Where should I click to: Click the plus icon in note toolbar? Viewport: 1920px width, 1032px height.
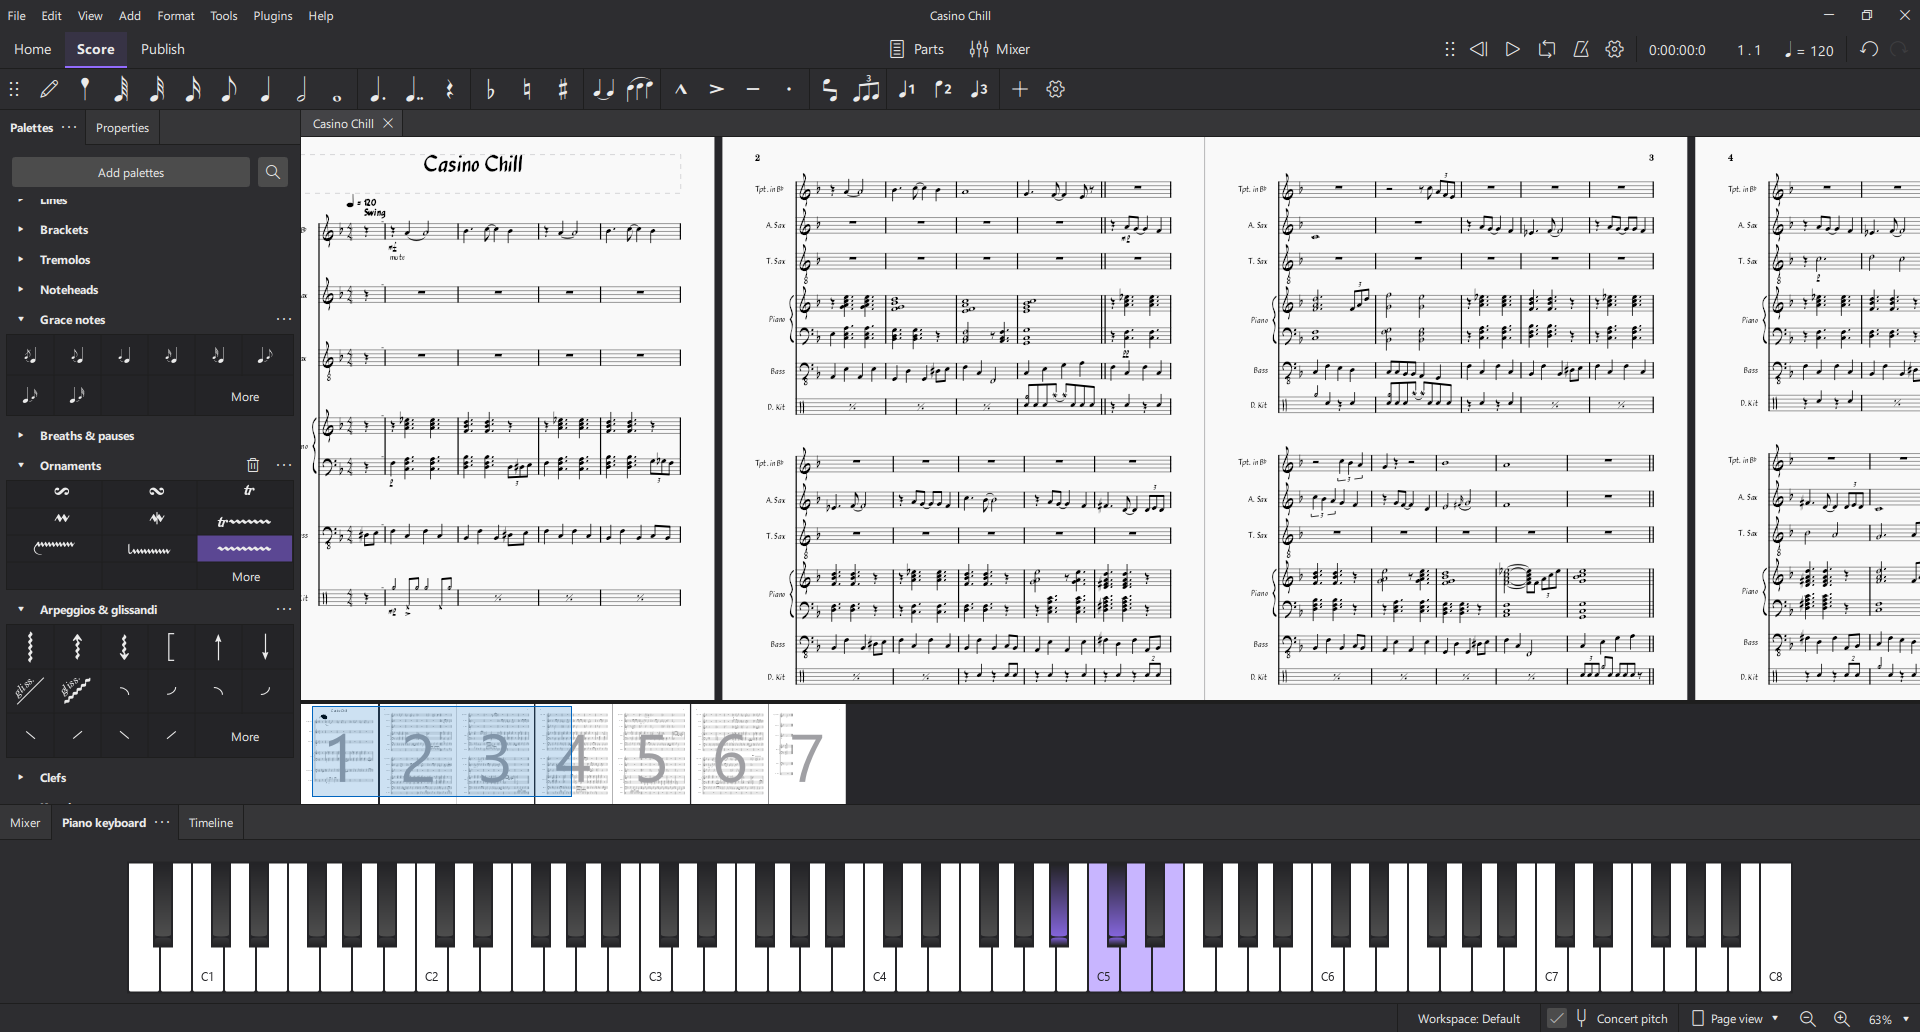1019,89
